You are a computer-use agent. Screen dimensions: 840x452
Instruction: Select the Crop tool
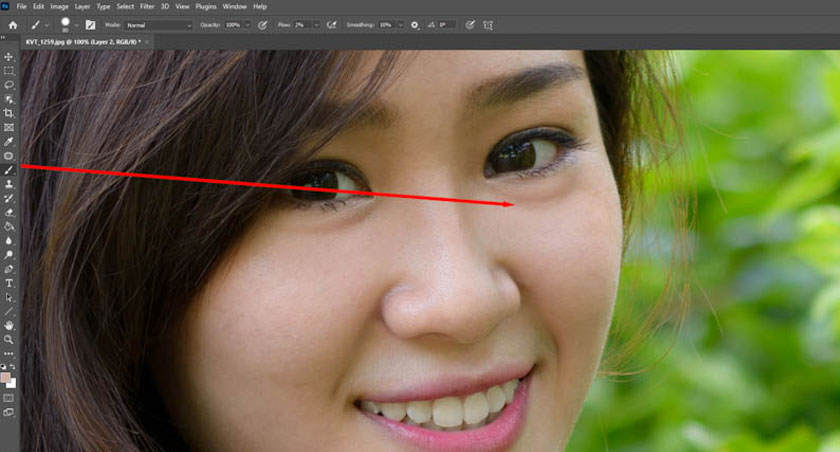[x=9, y=113]
